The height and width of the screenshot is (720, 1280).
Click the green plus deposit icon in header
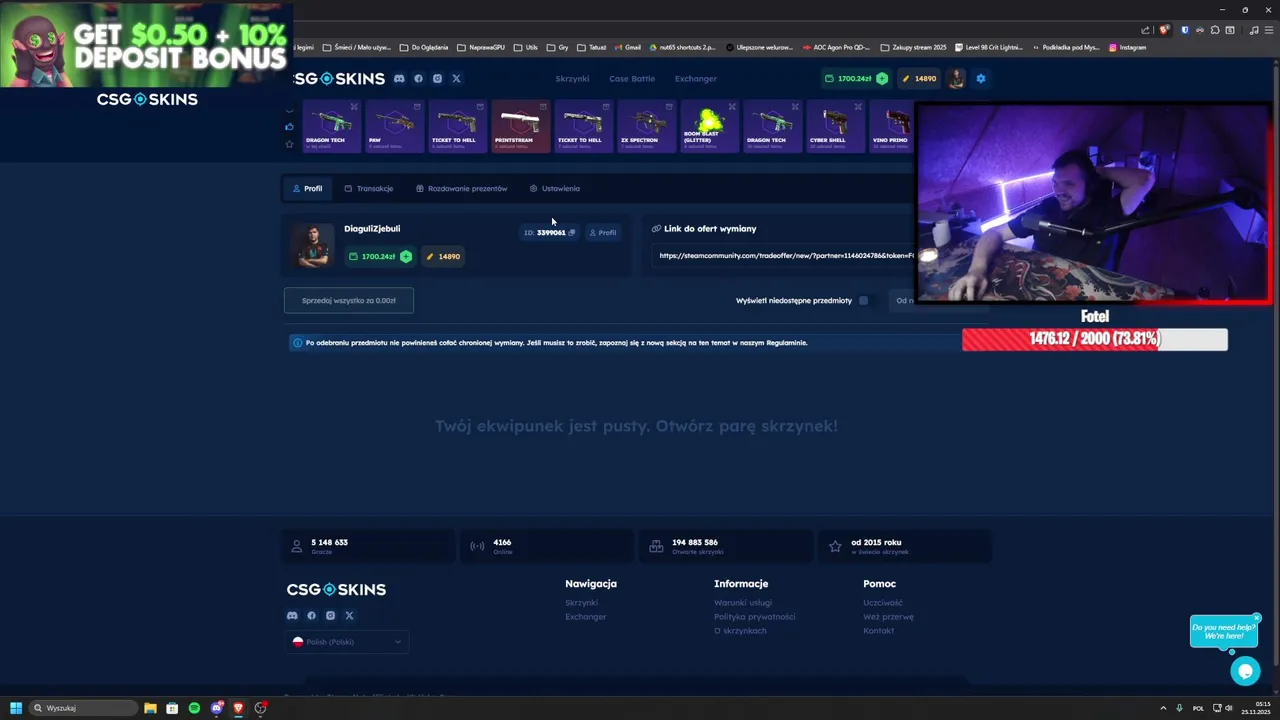coord(882,78)
